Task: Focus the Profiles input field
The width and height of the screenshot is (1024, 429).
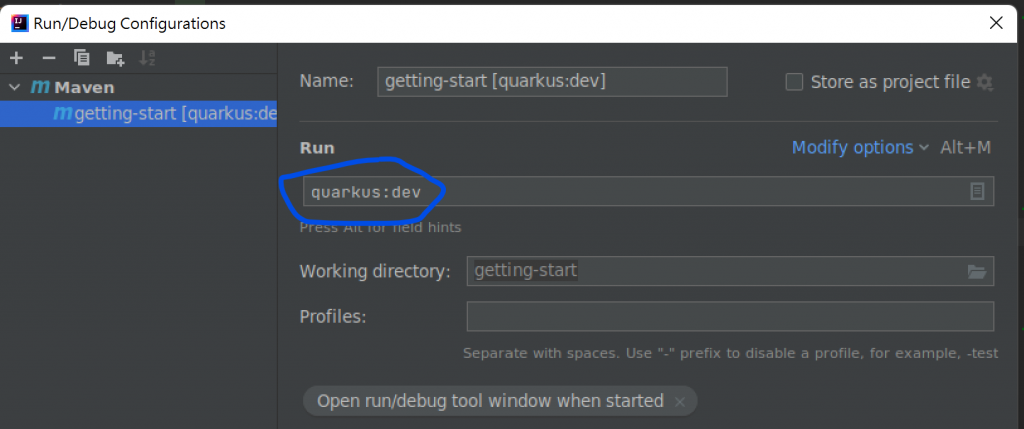Action: click(730, 317)
